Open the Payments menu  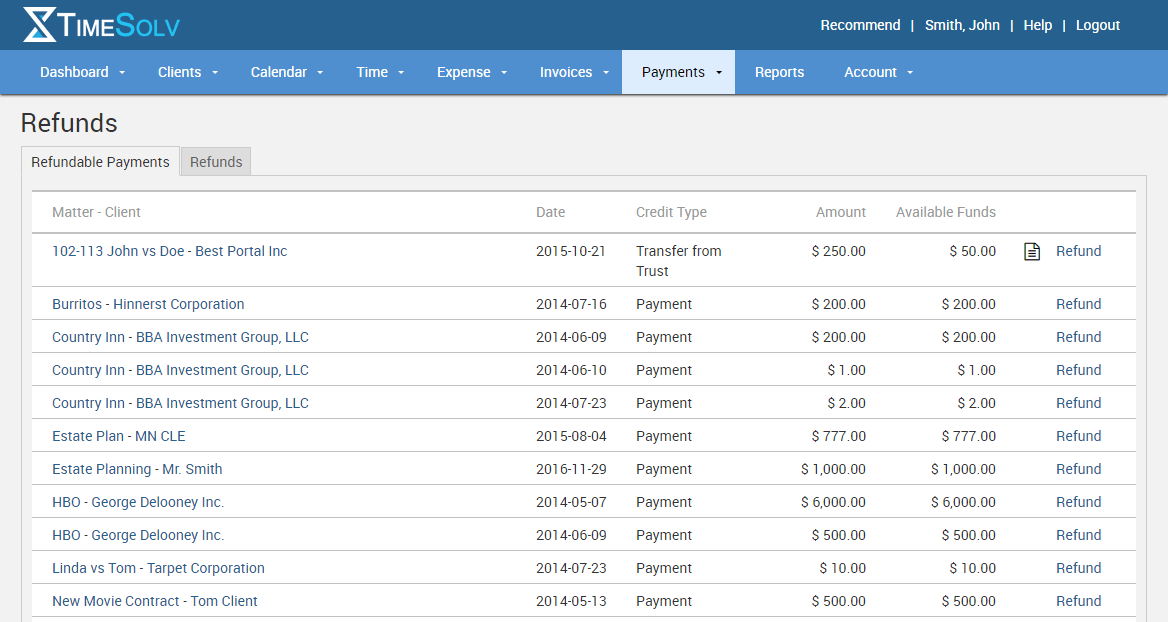(678, 72)
